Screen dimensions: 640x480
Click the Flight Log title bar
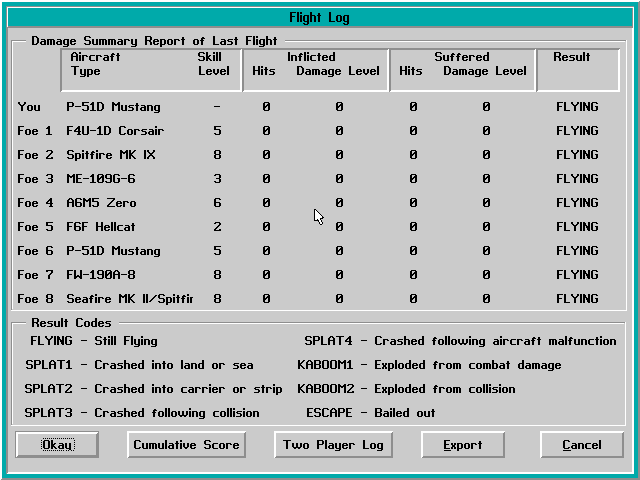click(x=320, y=18)
